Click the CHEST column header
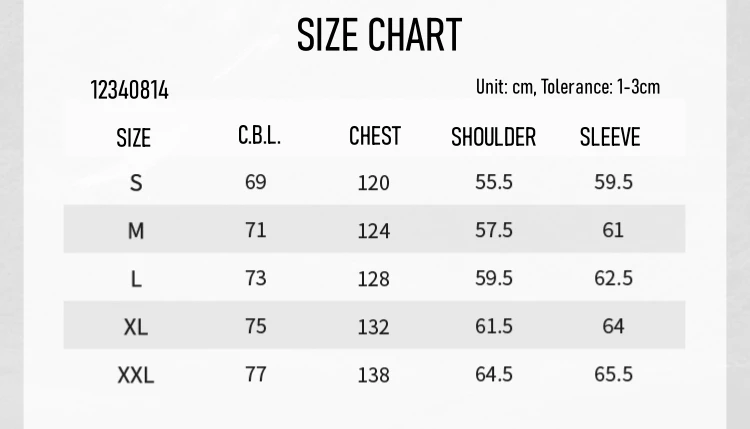Screen dimensions: 750x429 (375, 136)
